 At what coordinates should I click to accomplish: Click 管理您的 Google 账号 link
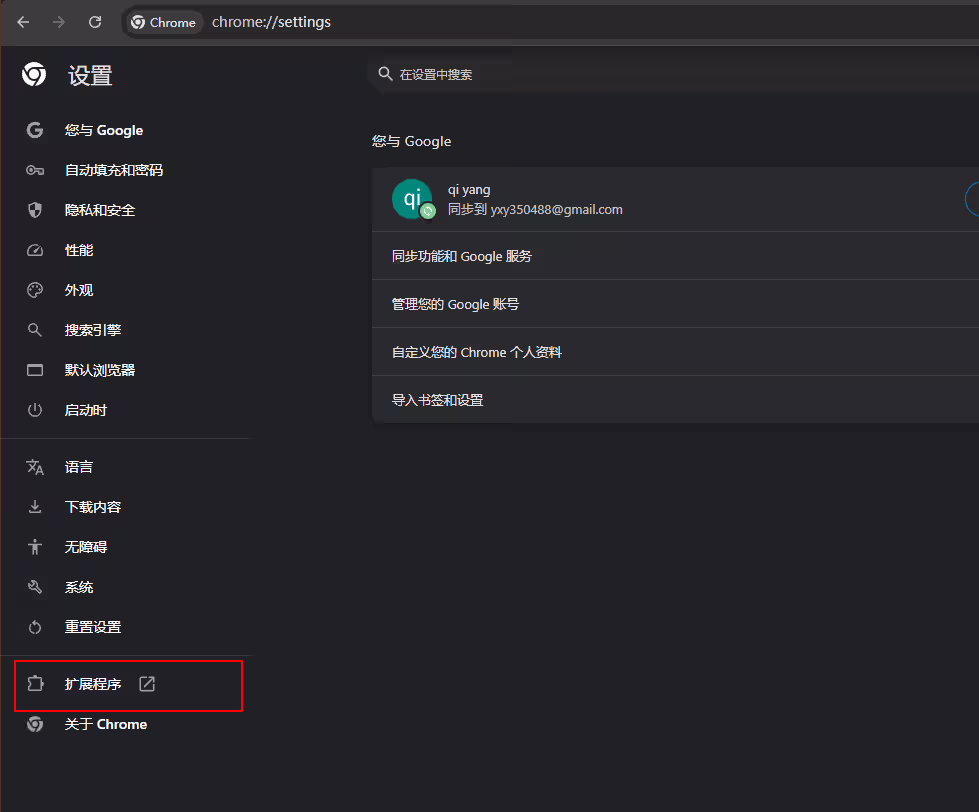(455, 304)
